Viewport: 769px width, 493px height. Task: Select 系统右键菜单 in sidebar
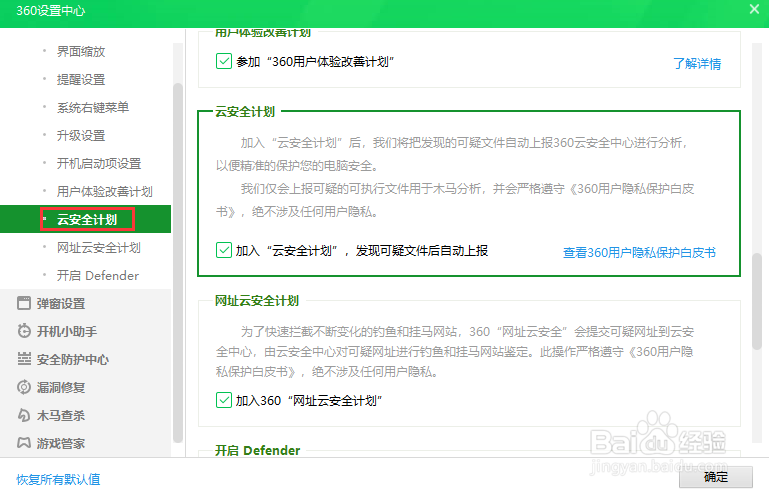tap(93, 107)
